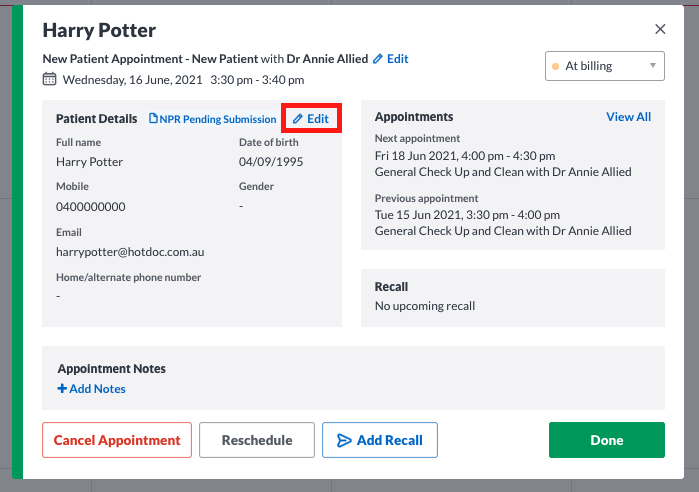Viewport: 699px width, 492px height.
Task: Click previous appointment Tue 15 Jun 2021 line
Action: [467, 215]
